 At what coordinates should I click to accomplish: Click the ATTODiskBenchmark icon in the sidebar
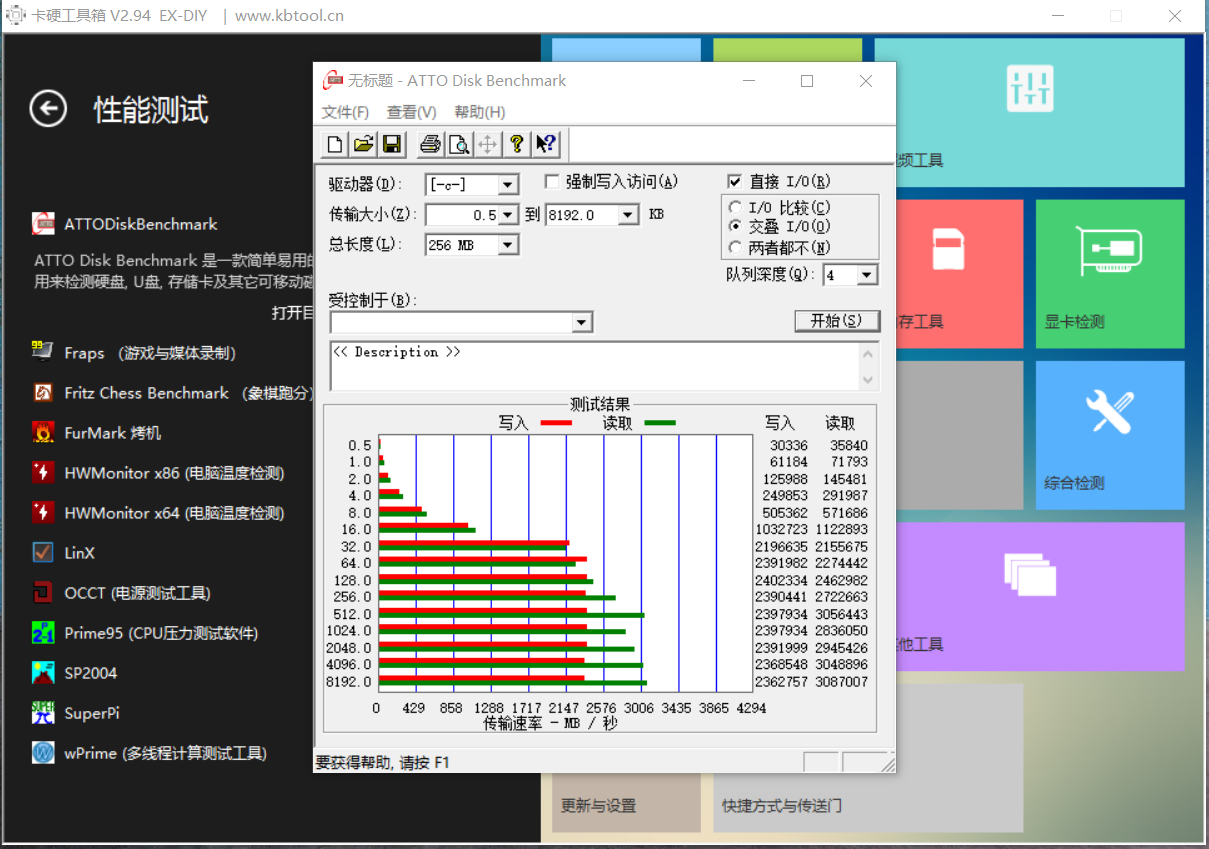43,223
